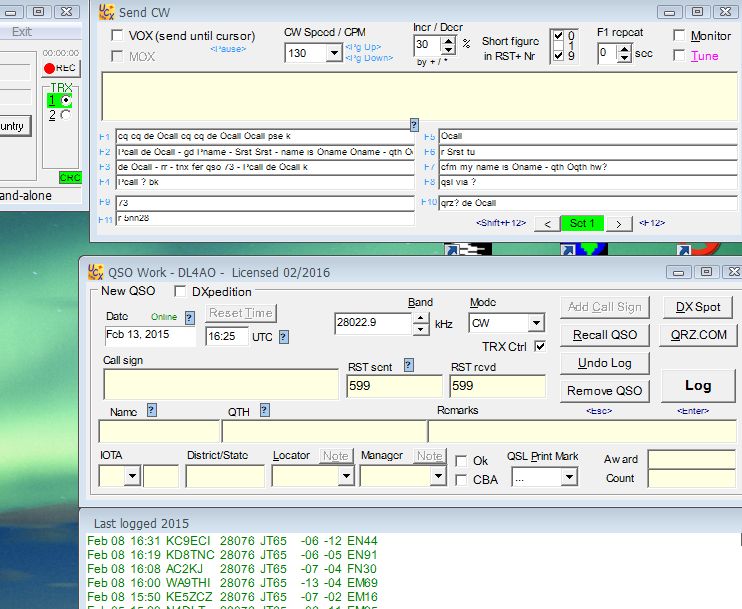Go to the next macro set arrow
The width and height of the screenshot is (742, 609).
[619, 224]
